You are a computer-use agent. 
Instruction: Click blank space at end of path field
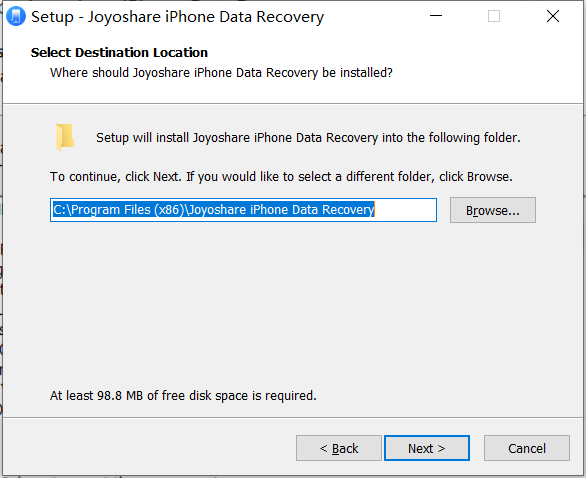coord(405,210)
